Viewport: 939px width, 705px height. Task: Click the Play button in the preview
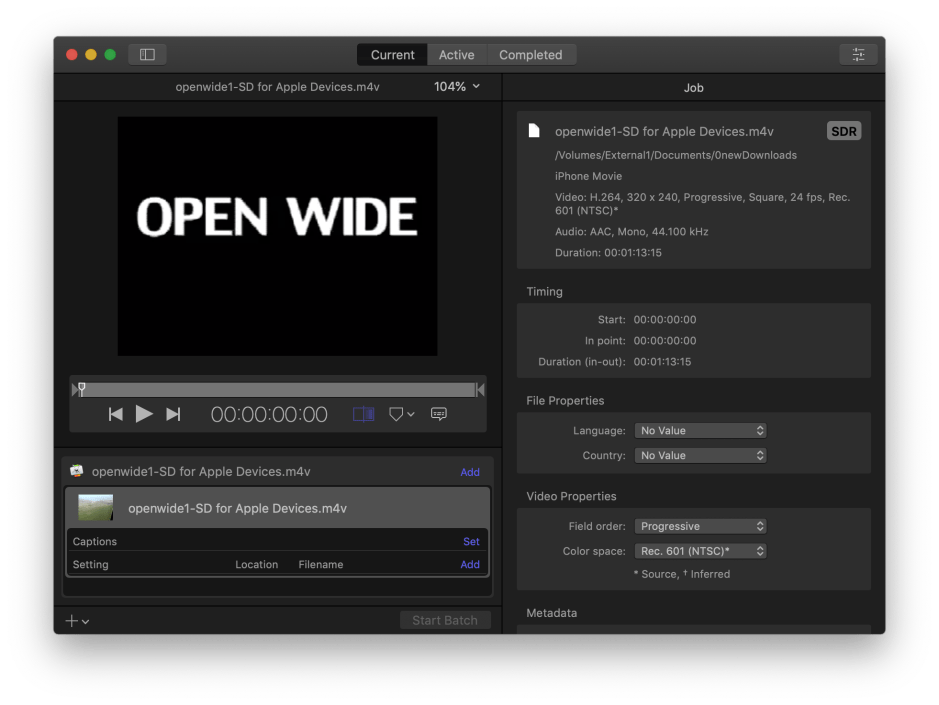(144, 413)
